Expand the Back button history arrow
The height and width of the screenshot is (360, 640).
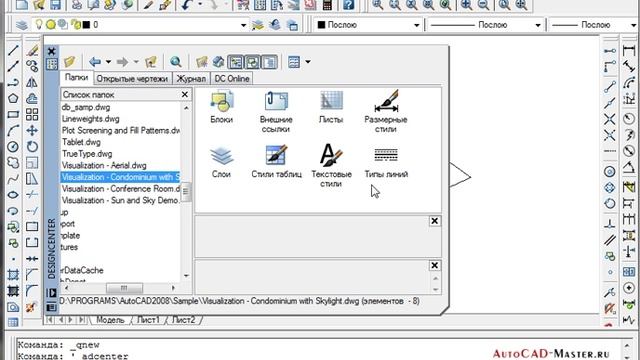[109, 62]
